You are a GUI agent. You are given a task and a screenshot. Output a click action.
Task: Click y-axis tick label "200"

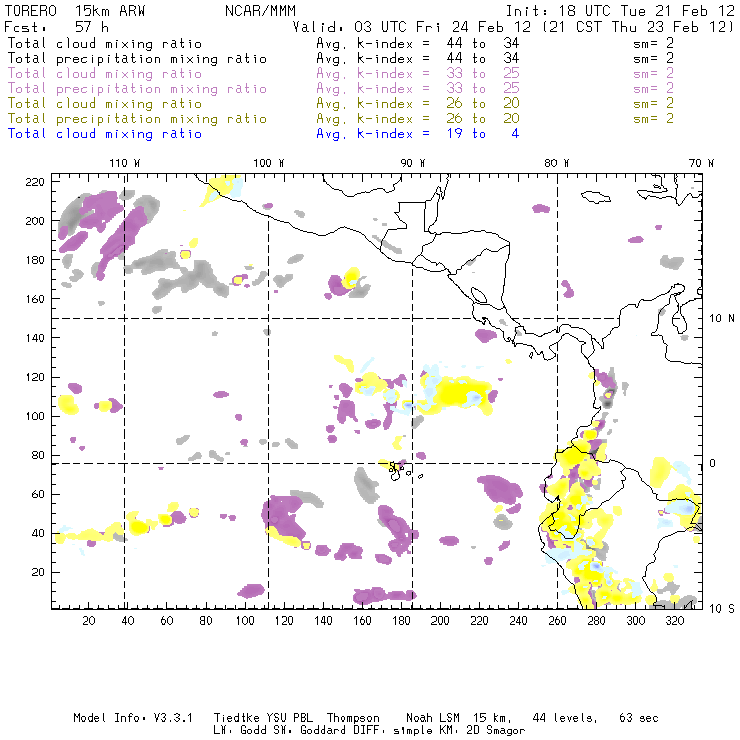35,221
